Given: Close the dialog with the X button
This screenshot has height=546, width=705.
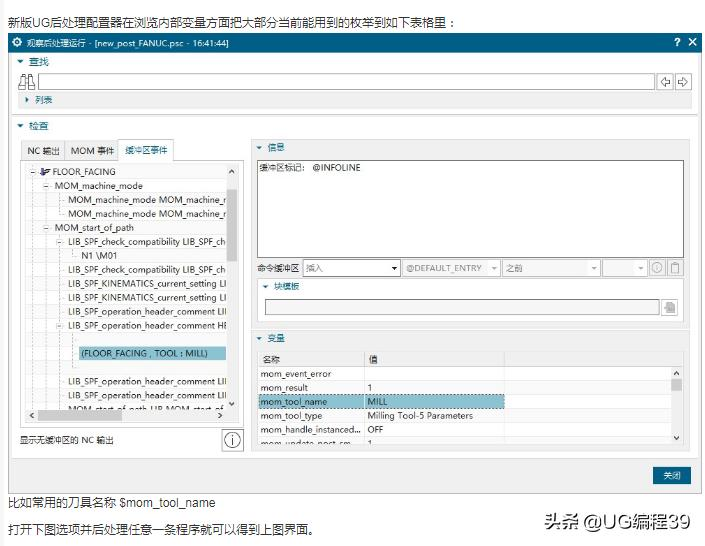Looking at the screenshot, I should coord(693,42).
